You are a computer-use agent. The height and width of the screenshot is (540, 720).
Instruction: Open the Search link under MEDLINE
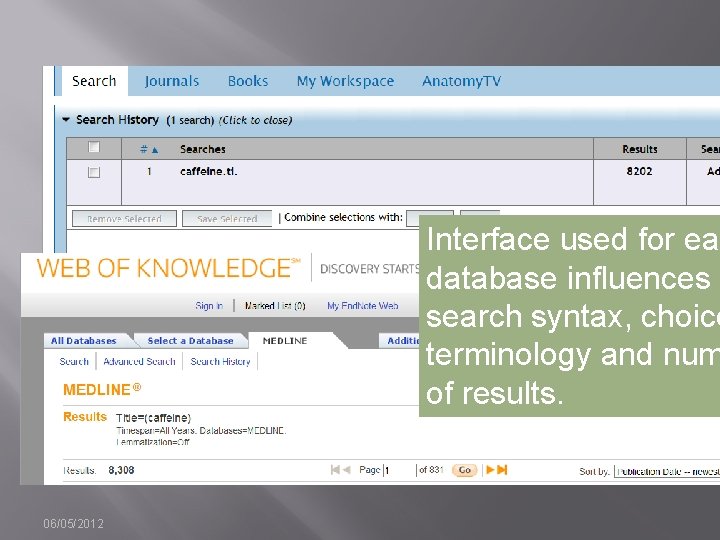pos(74,361)
